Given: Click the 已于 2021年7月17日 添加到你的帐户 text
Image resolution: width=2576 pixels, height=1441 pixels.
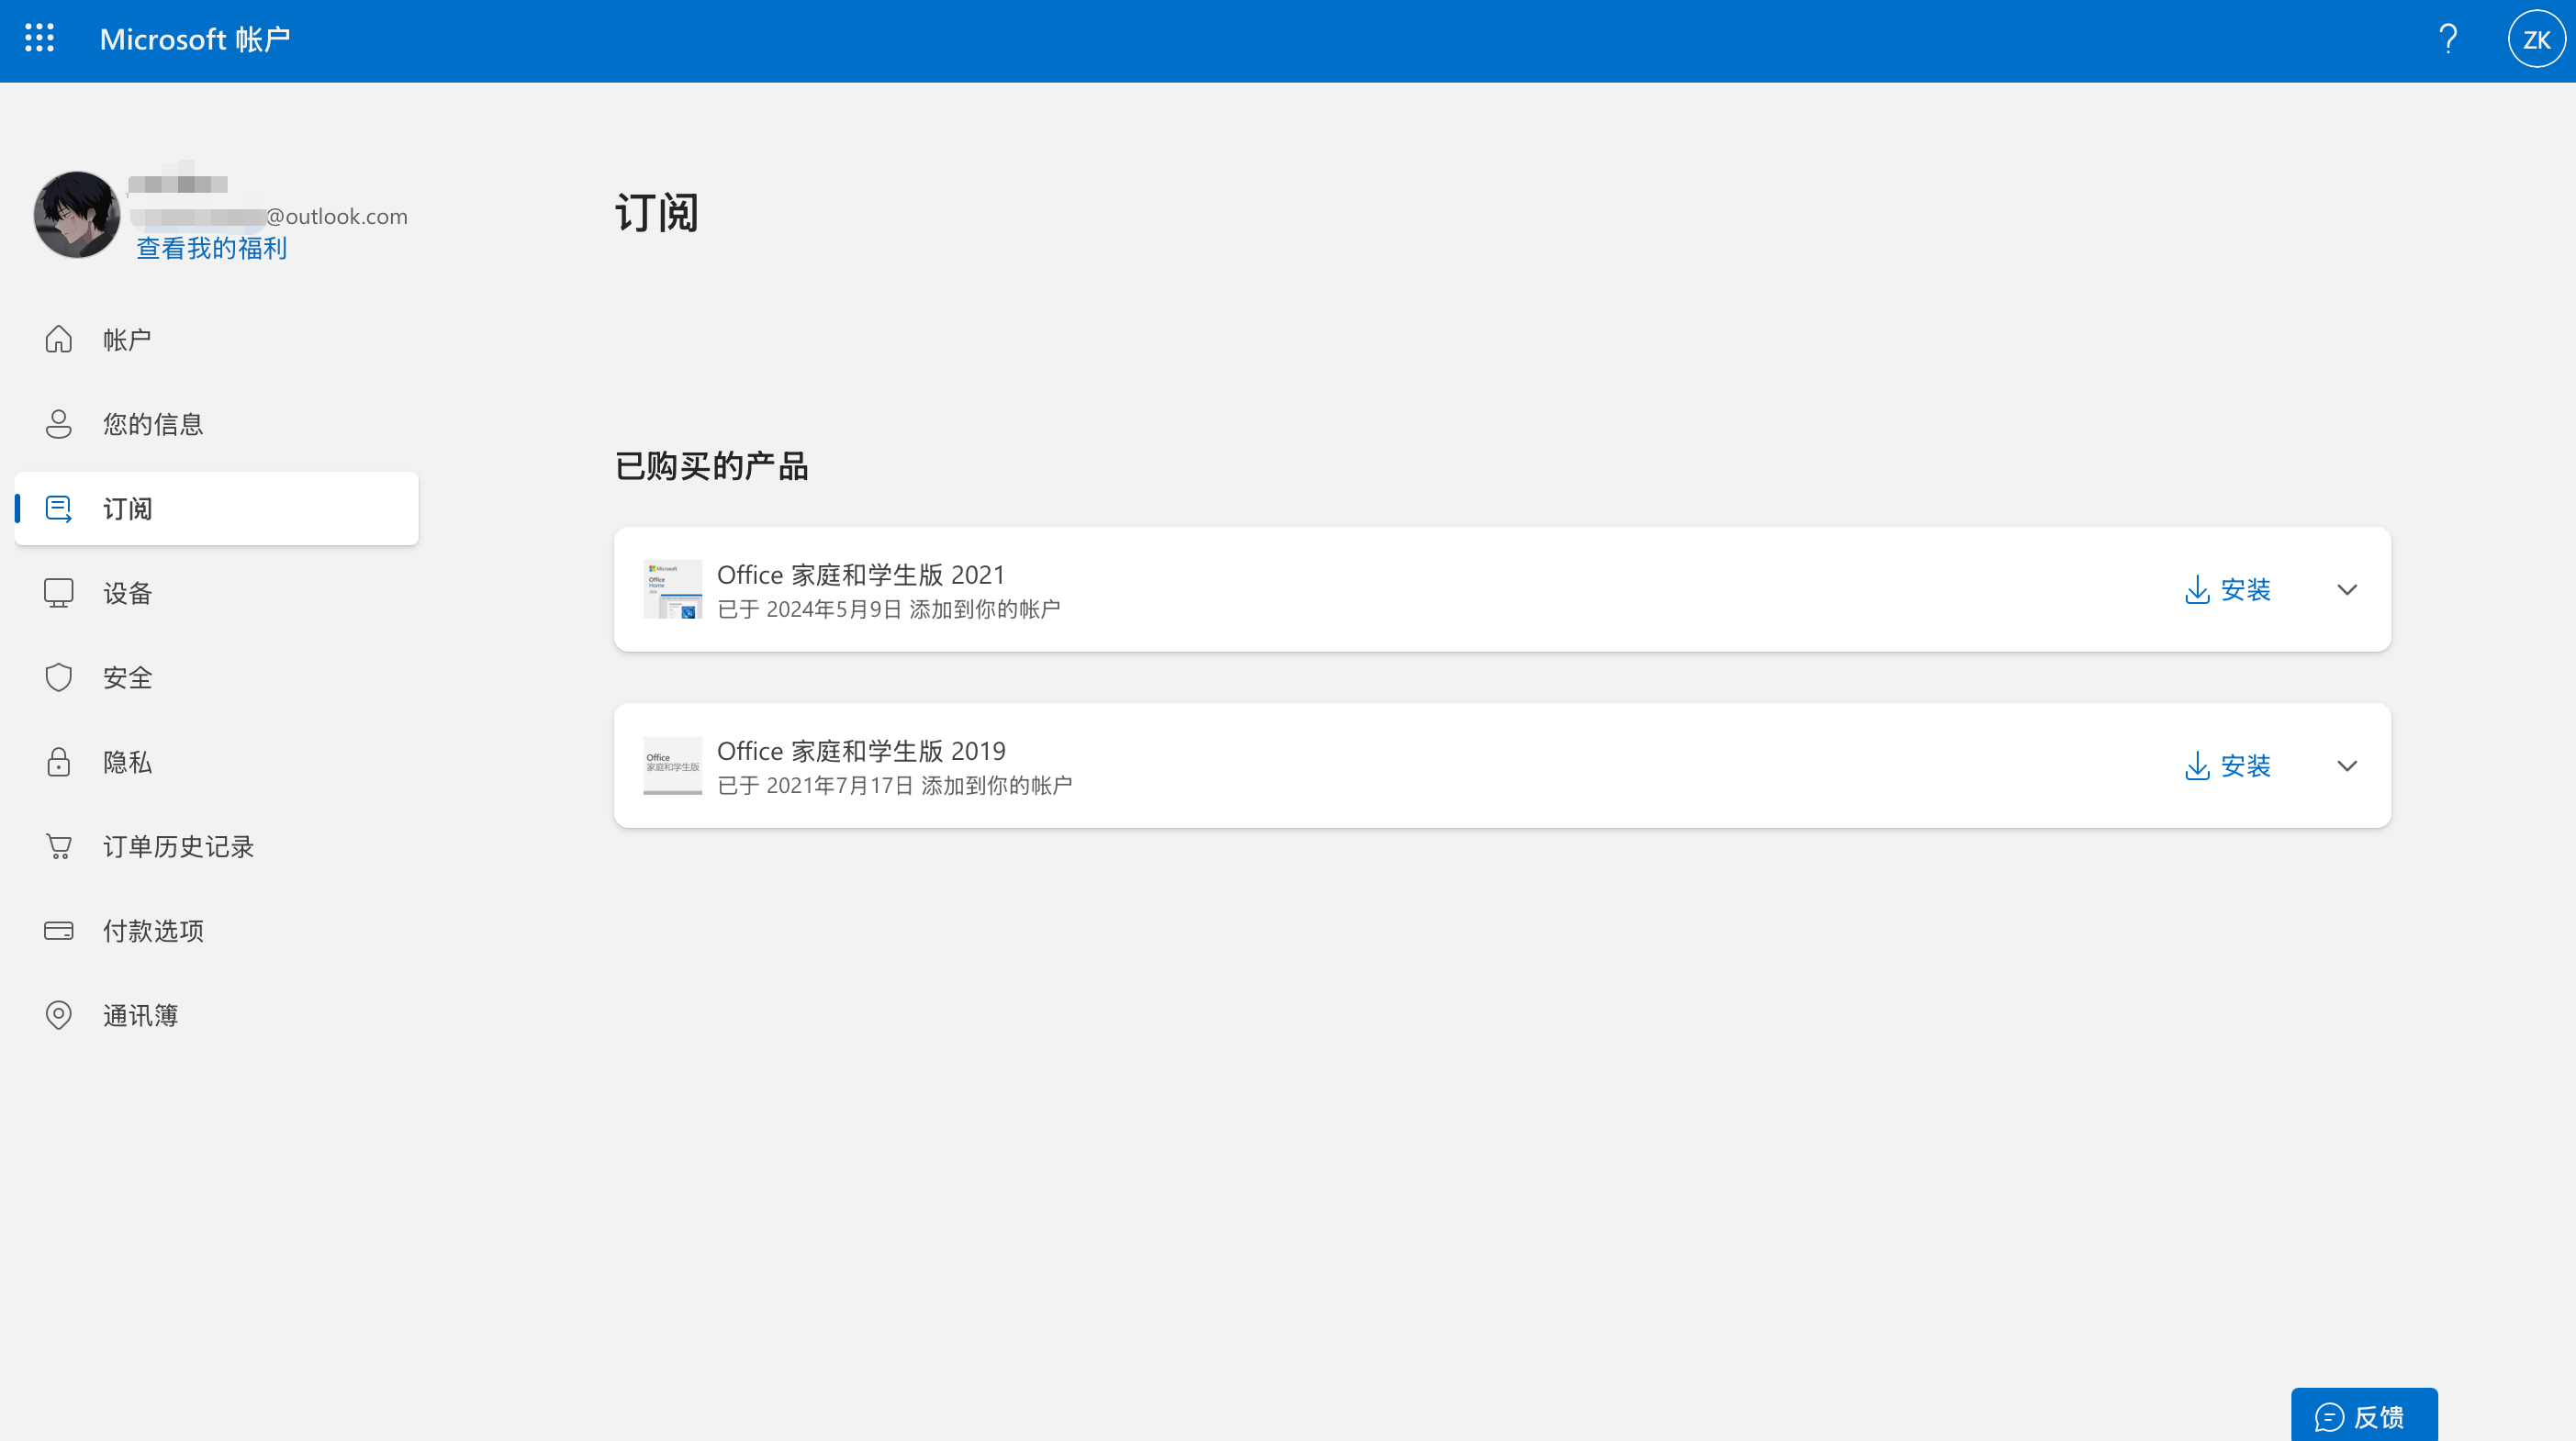Looking at the screenshot, I should pyautogui.click(x=894, y=785).
